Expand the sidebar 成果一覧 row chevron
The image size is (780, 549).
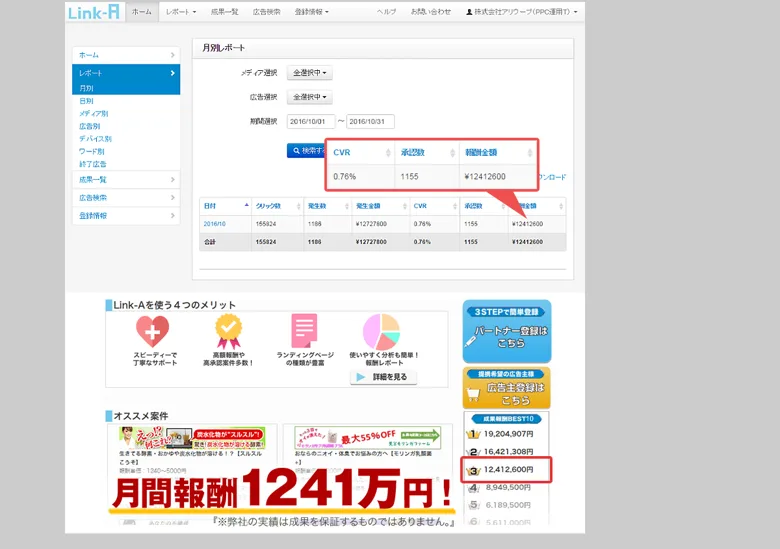tap(173, 180)
